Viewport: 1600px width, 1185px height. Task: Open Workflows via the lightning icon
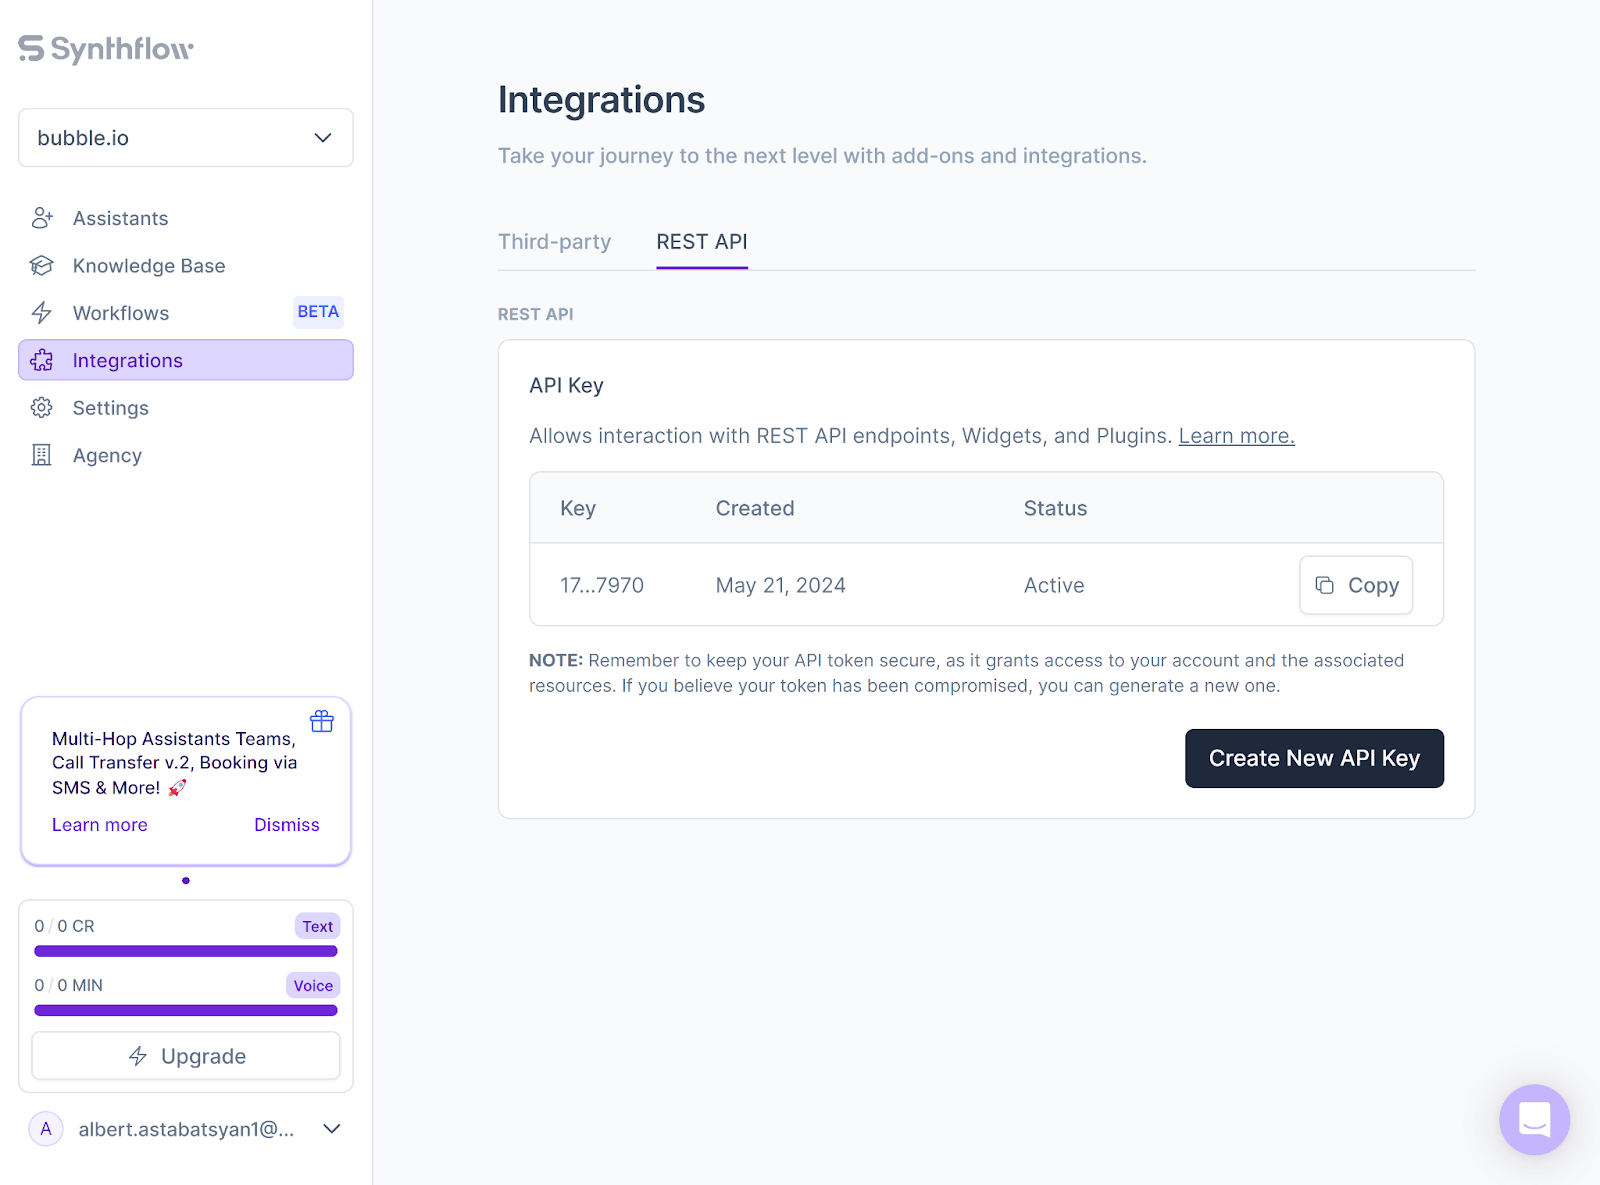coord(41,313)
